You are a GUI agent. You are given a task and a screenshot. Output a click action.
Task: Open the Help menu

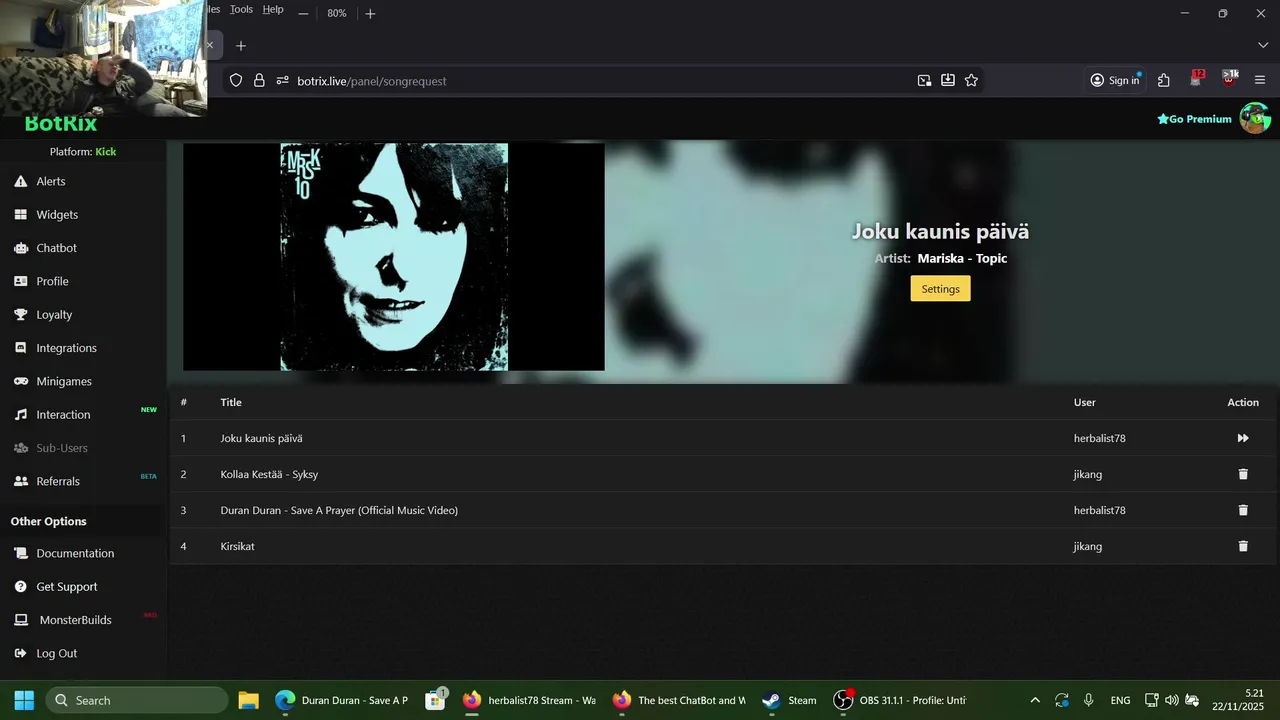pos(273,10)
